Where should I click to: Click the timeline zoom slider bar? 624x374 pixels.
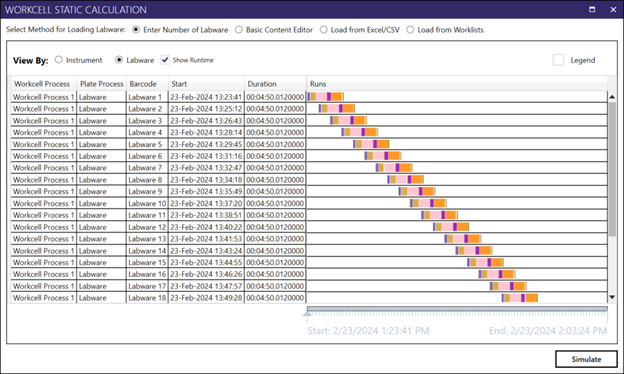point(457,309)
